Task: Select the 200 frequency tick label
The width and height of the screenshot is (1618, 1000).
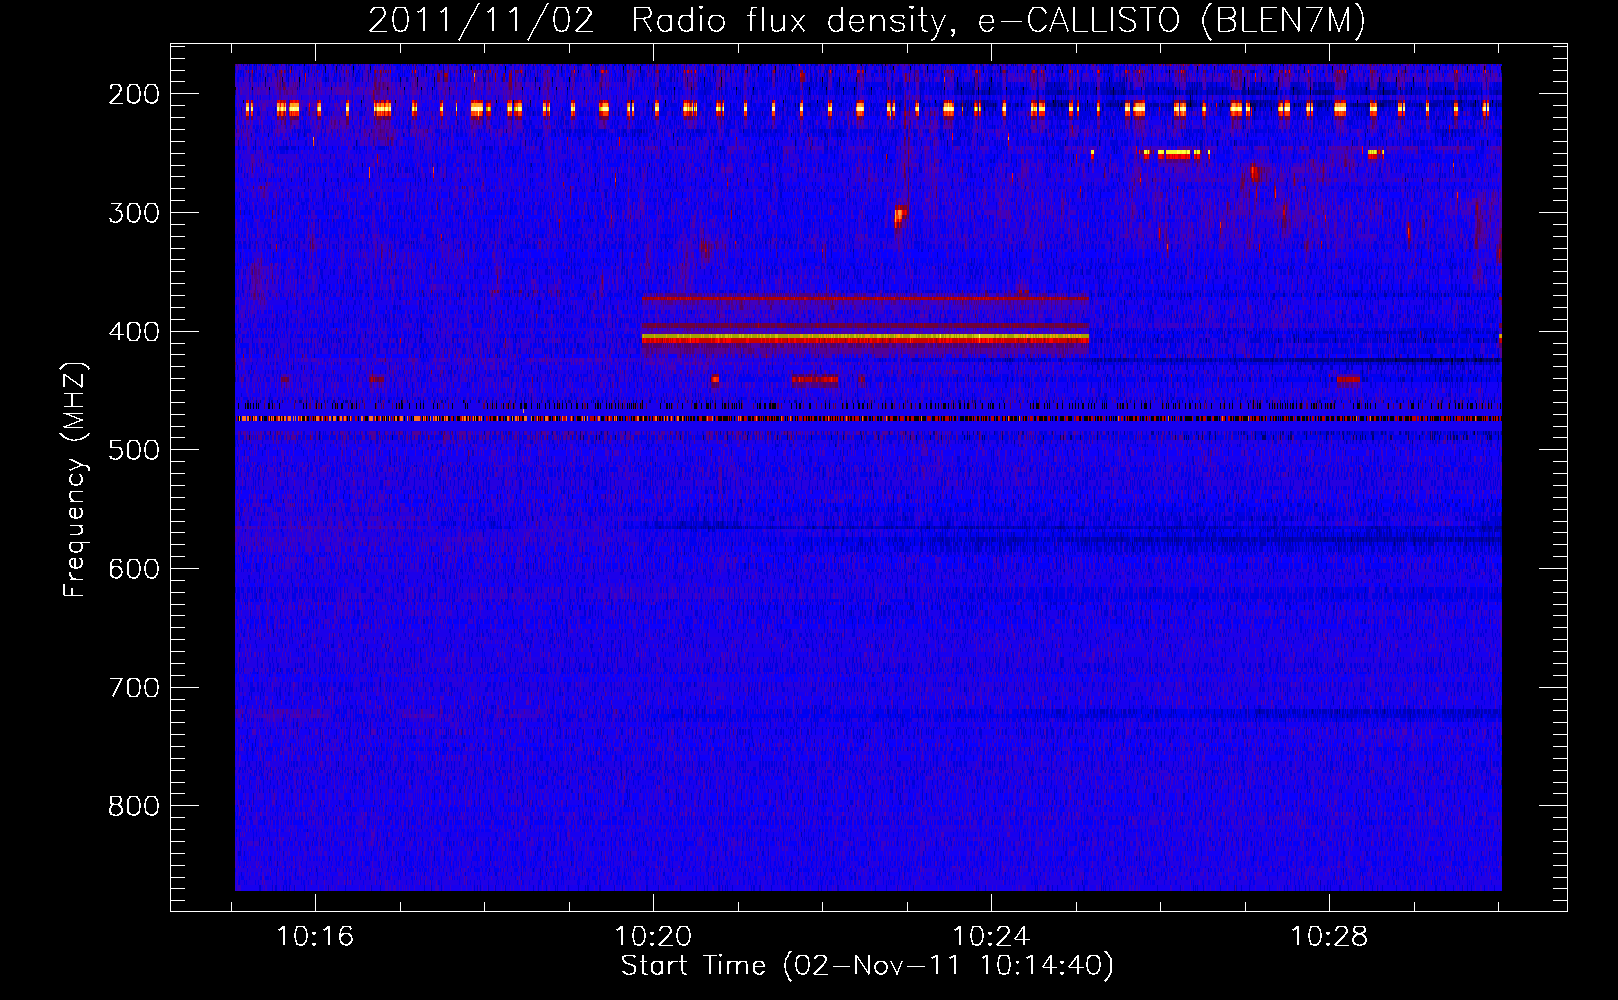Action: click(134, 94)
